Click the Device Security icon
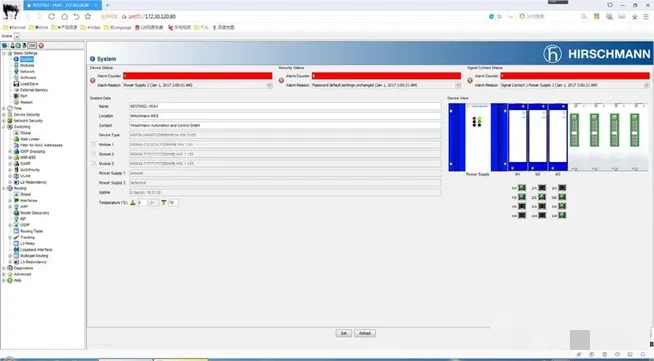 pyautogui.click(x=10, y=114)
